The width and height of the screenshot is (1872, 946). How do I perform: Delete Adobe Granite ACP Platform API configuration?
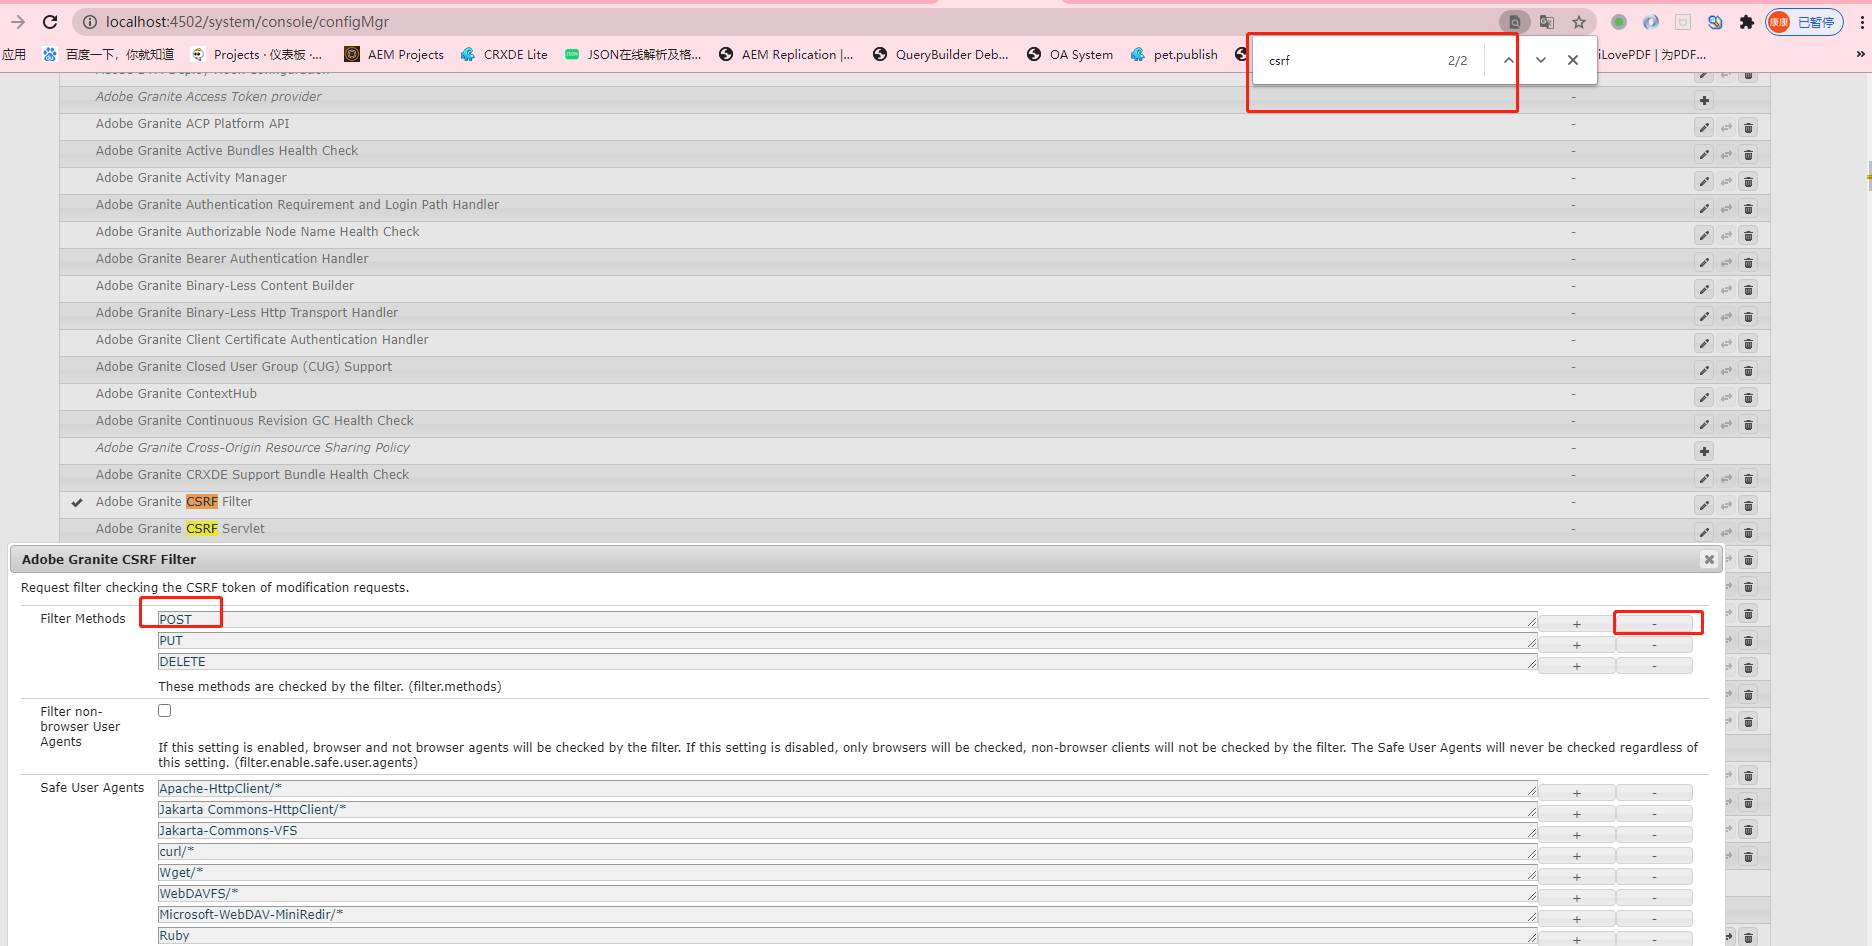tap(1748, 127)
